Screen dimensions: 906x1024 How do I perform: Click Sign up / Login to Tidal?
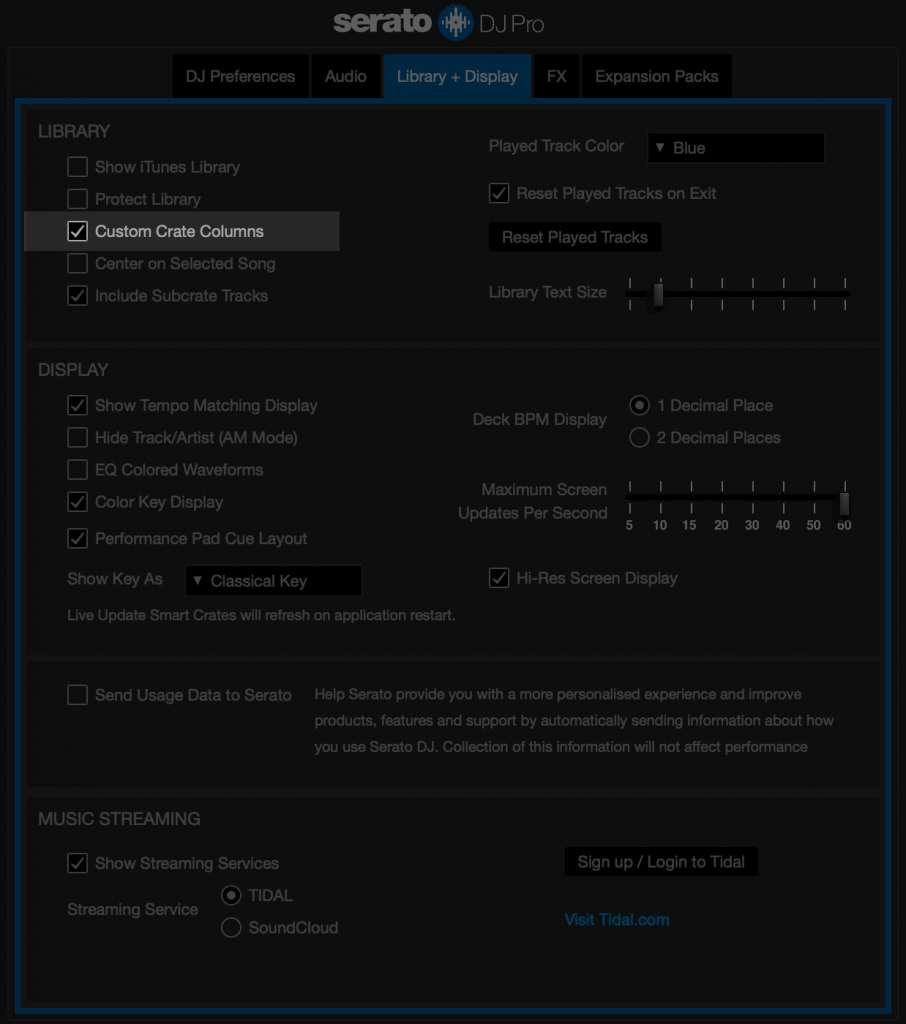[x=661, y=862]
